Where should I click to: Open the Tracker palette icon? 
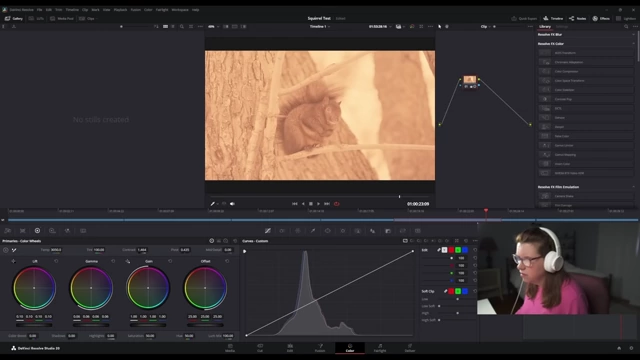pyautogui.click(x=343, y=231)
